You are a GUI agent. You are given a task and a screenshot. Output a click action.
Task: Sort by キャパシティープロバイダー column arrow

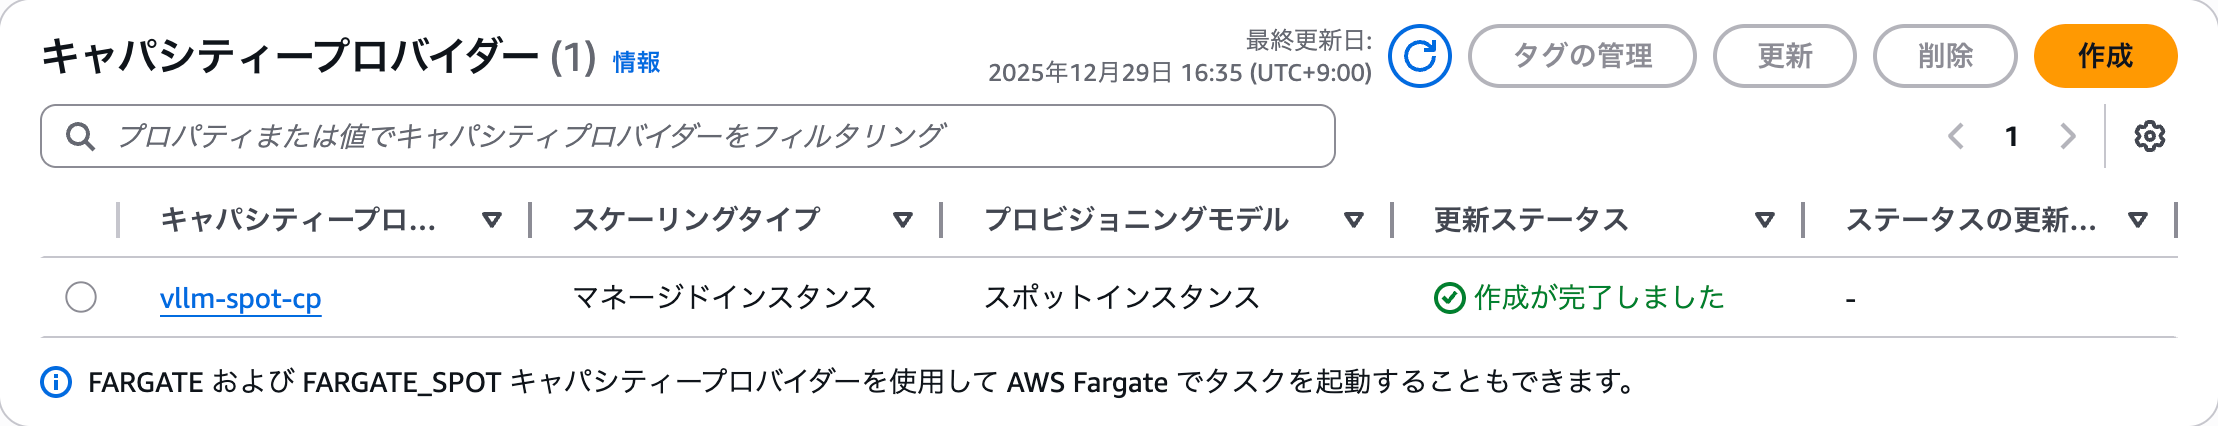click(x=491, y=220)
